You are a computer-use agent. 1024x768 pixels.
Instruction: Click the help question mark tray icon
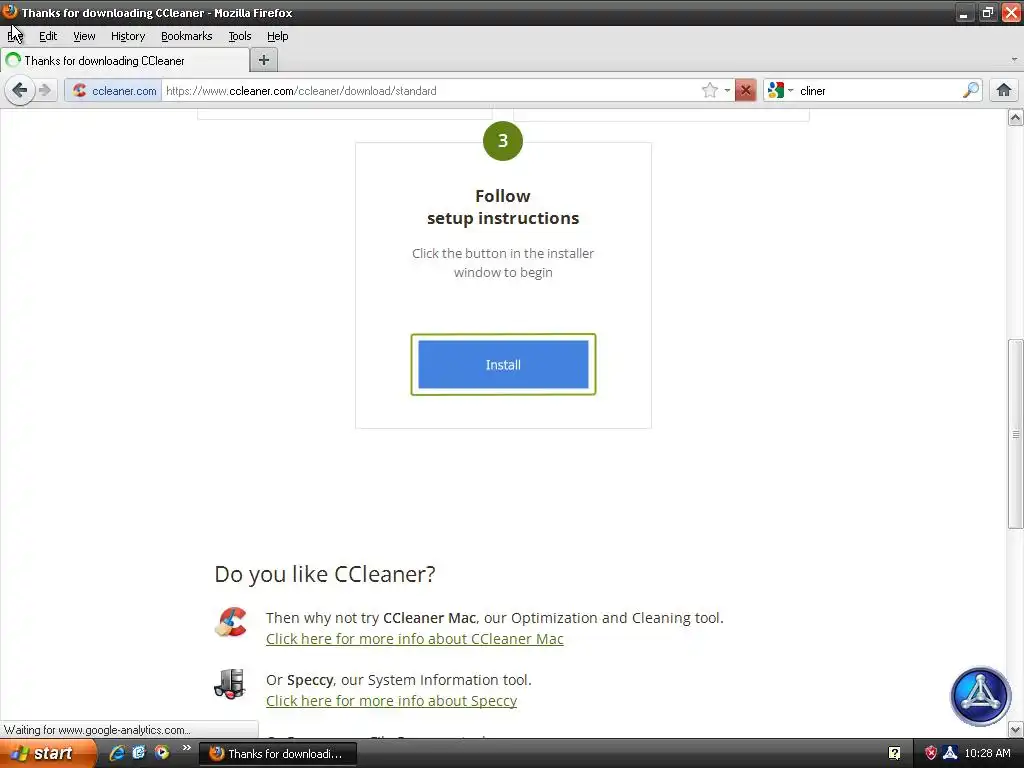click(894, 754)
